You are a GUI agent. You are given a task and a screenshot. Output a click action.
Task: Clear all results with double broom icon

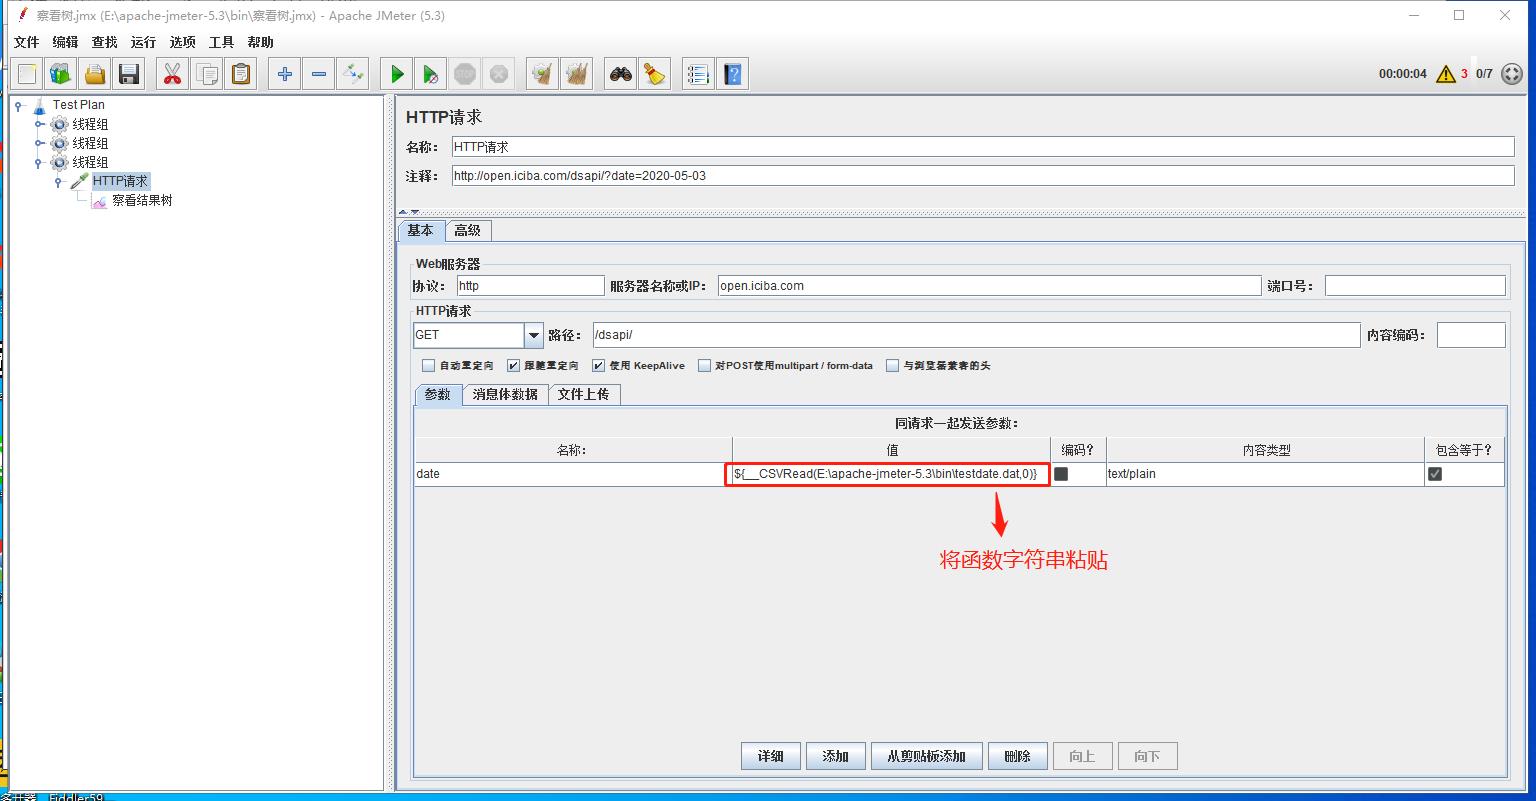[577, 74]
